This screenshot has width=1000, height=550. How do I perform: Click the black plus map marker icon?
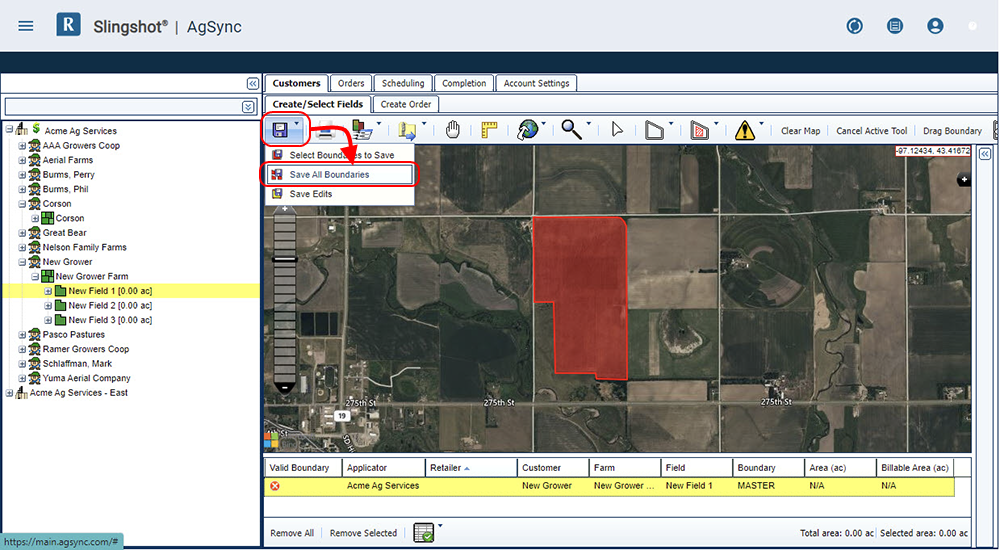[x=964, y=180]
